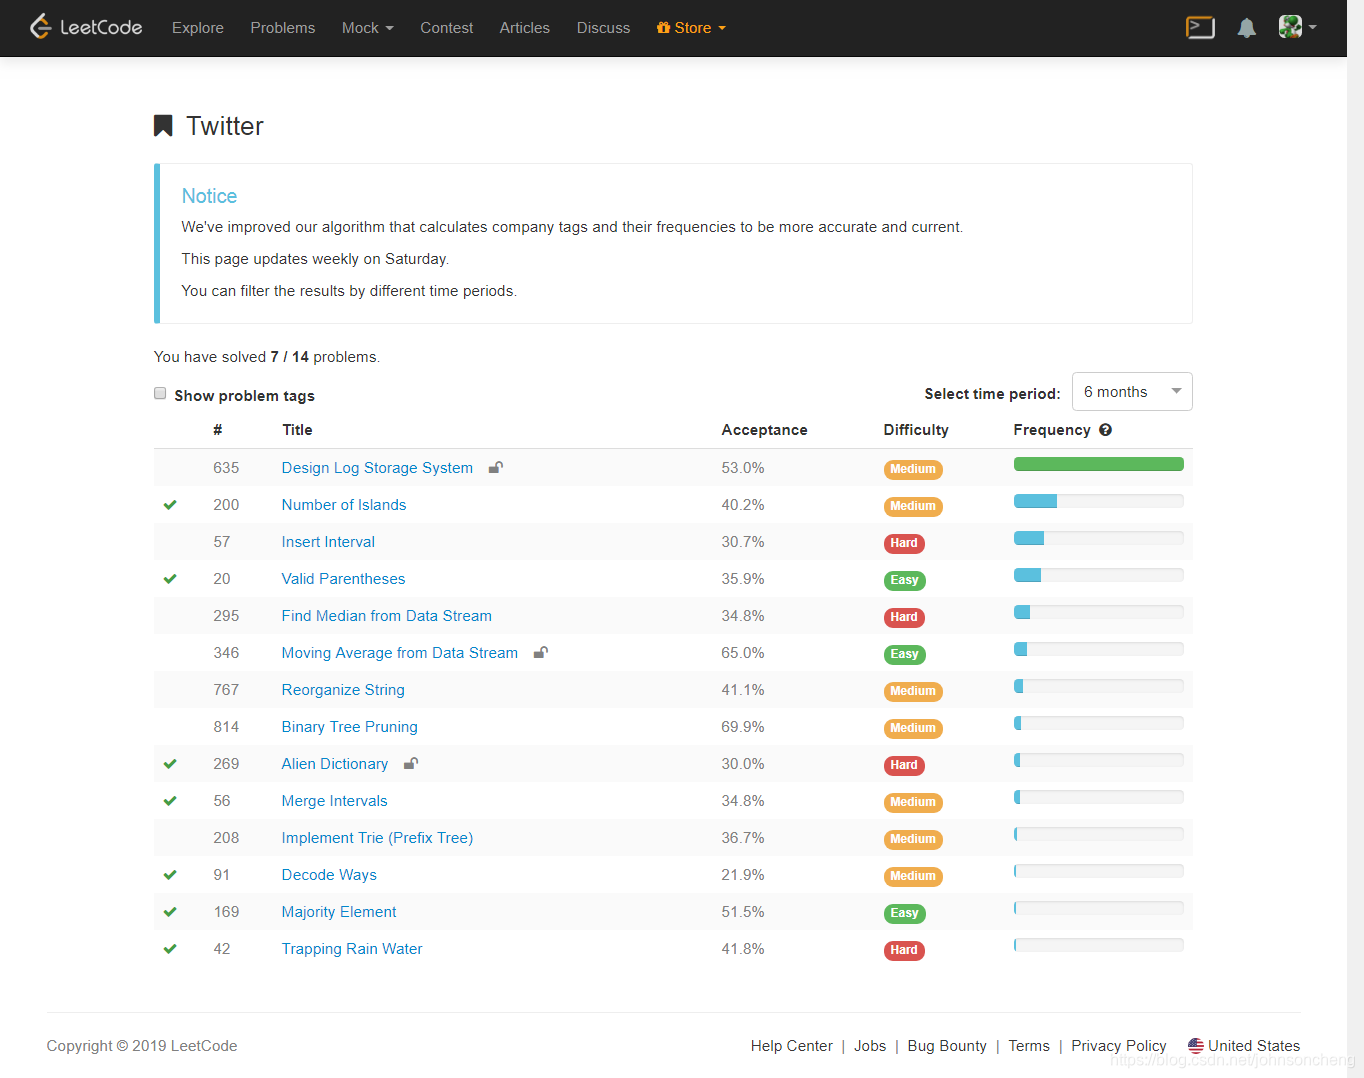The height and width of the screenshot is (1078, 1364).
Task: Open Binary Tree Pruning problem
Action: click(x=350, y=727)
